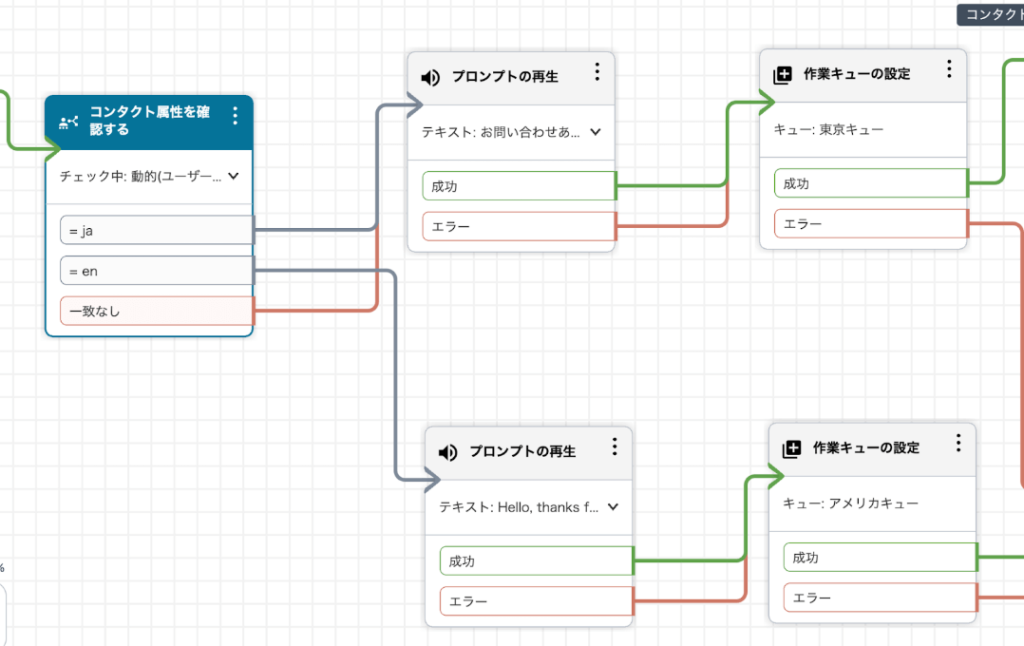The width and height of the screenshot is (1024, 646).
Task: Open three-dot menu of the お問い合わせ prompt block
Action: coord(597,72)
